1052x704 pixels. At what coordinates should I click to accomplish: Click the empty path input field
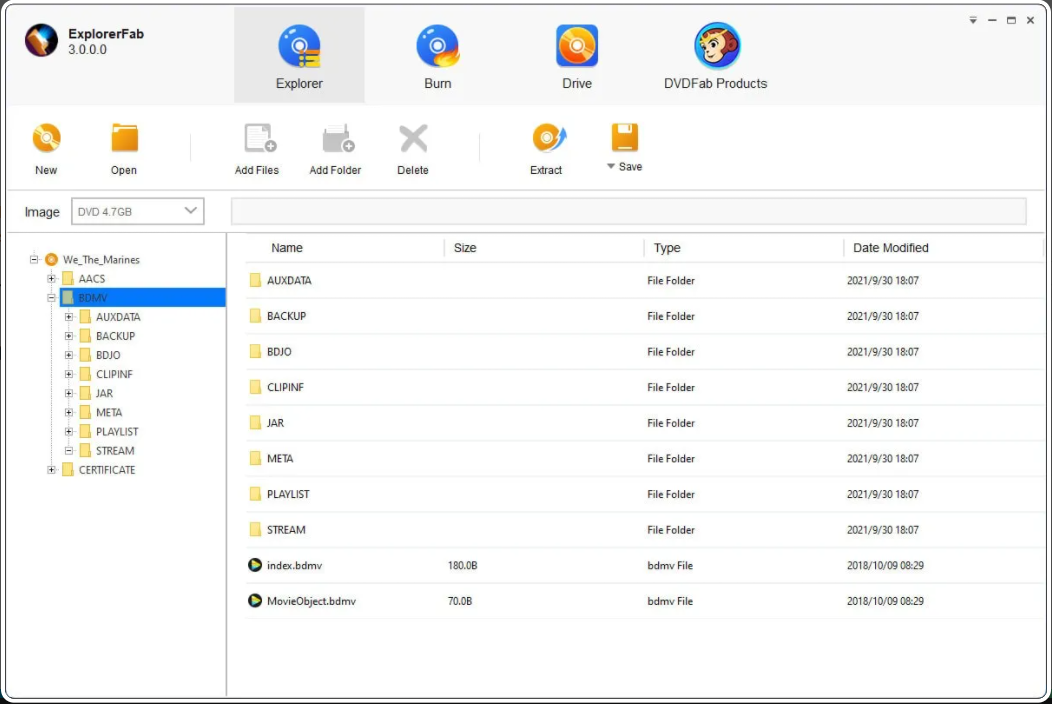tap(629, 211)
